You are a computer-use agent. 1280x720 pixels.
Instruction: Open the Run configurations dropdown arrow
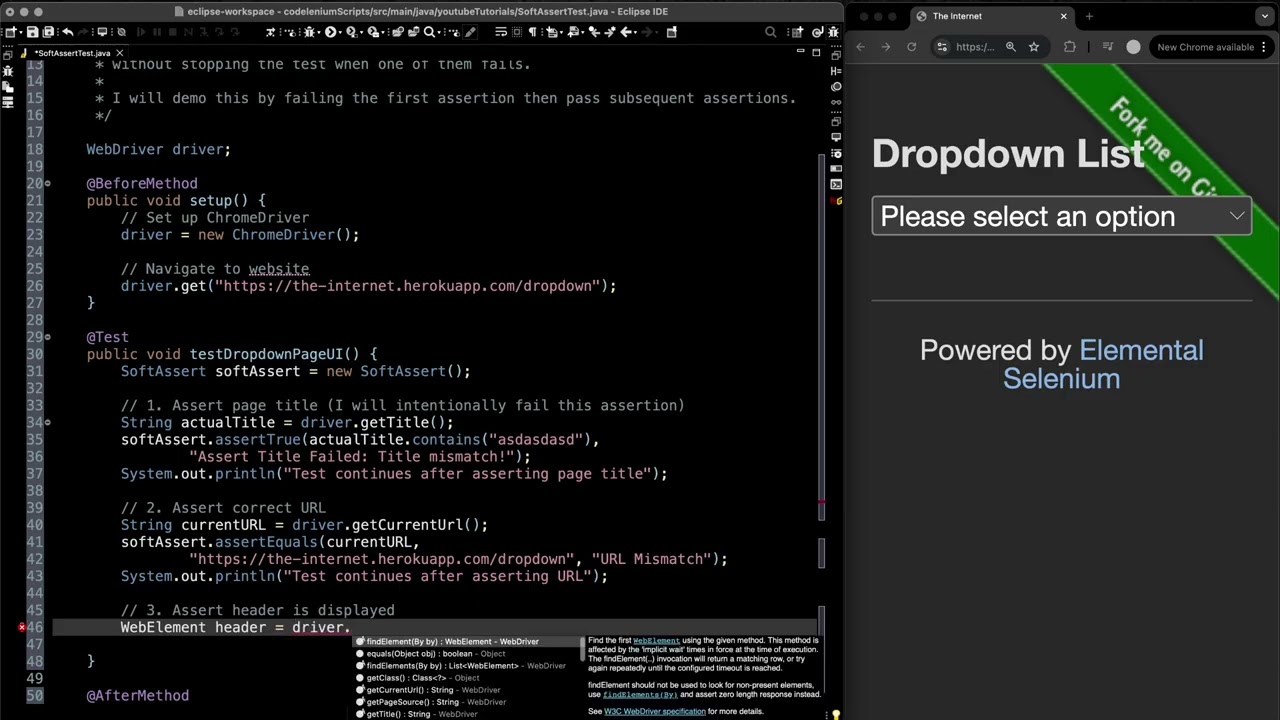point(341,32)
